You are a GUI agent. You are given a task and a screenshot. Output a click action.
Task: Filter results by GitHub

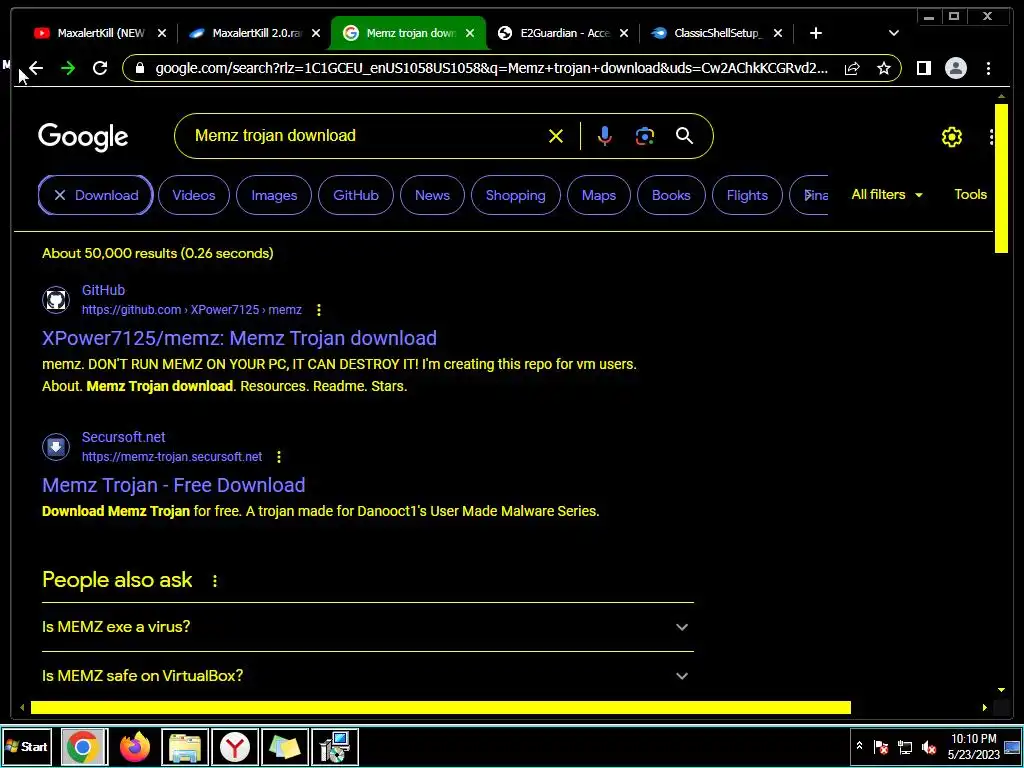coord(356,195)
